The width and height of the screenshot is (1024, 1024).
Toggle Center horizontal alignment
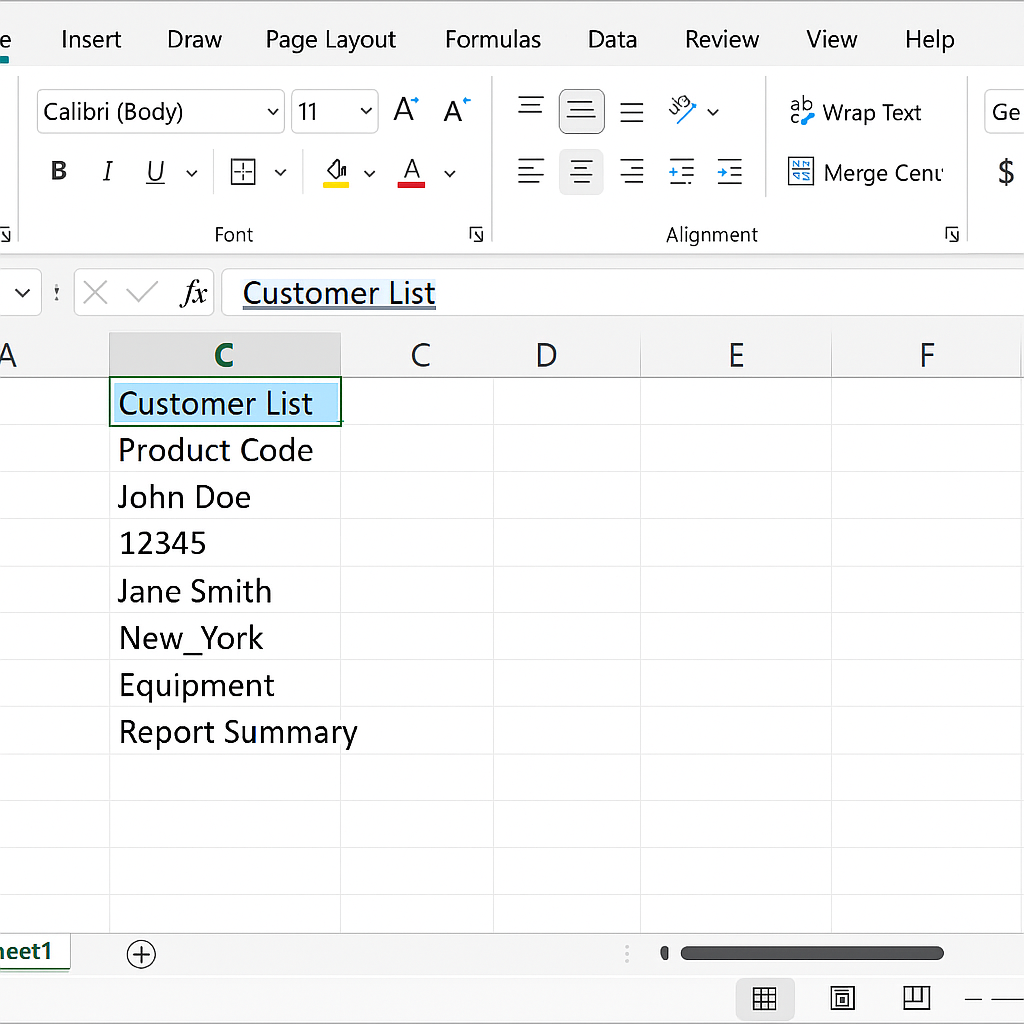tap(581, 172)
